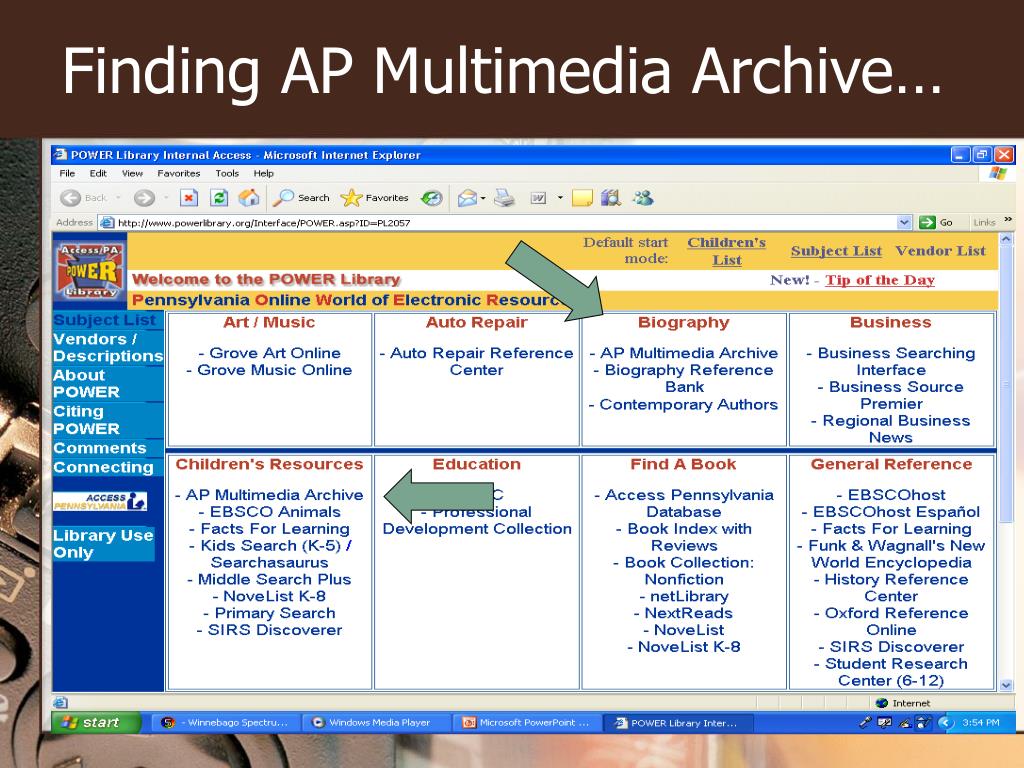Open the Tools menu
Screen dimensions: 1024x768
[x=227, y=173]
